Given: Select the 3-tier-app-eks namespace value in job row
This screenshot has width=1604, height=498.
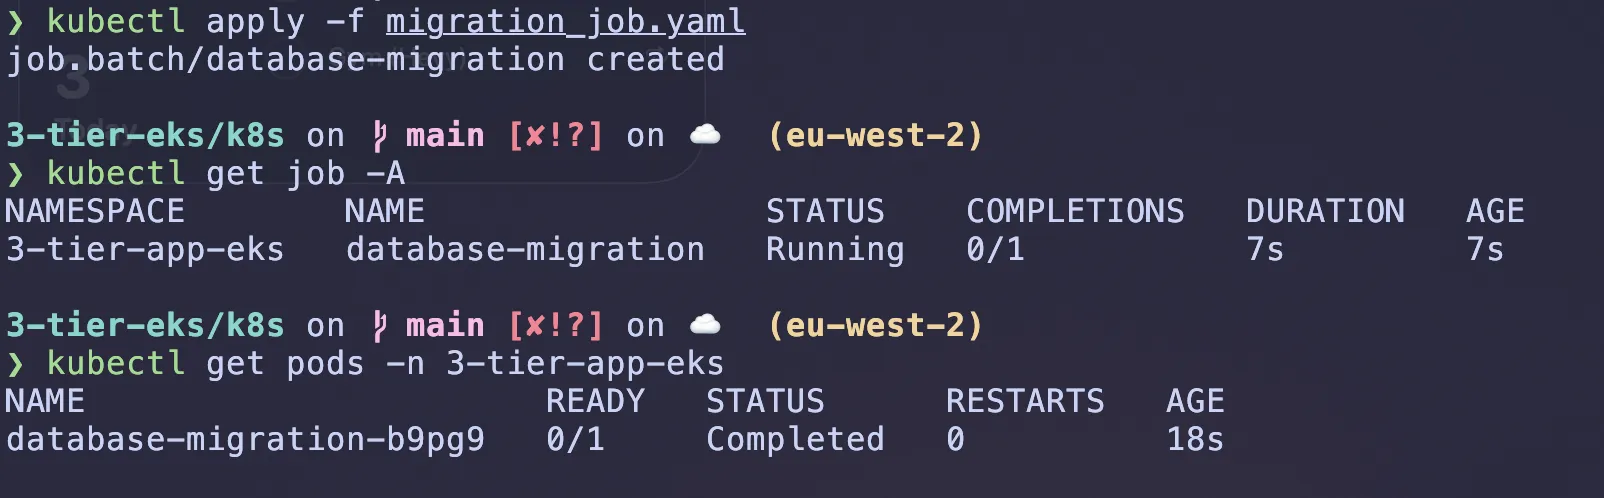Looking at the screenshot, I should [x=145, y=249].
